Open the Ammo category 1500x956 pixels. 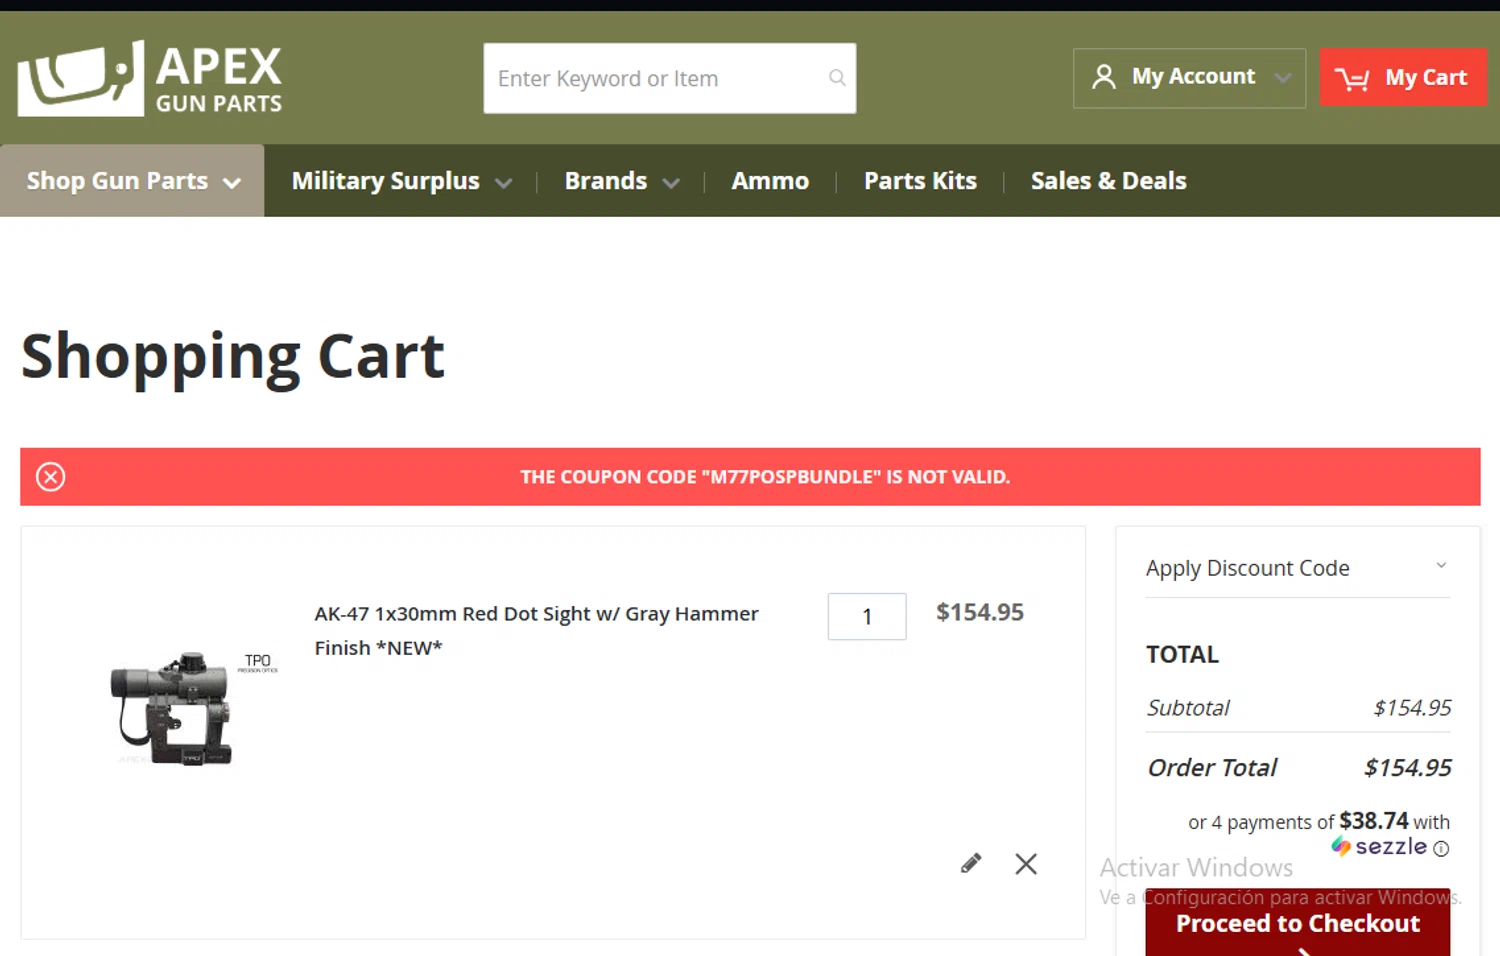pyautogui.click(x=770, y=181)
